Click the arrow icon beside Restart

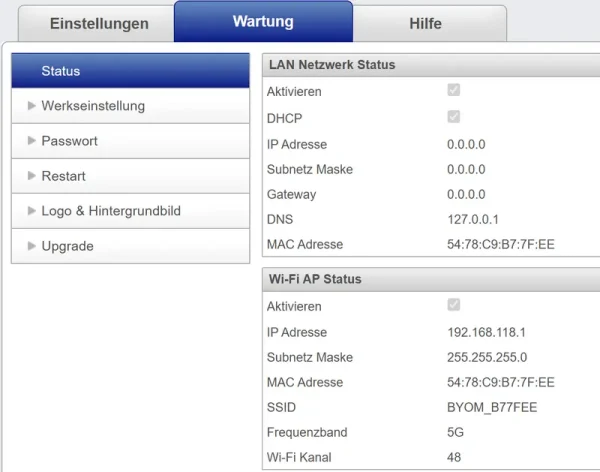pyautogui.click(x=32, y=176)
